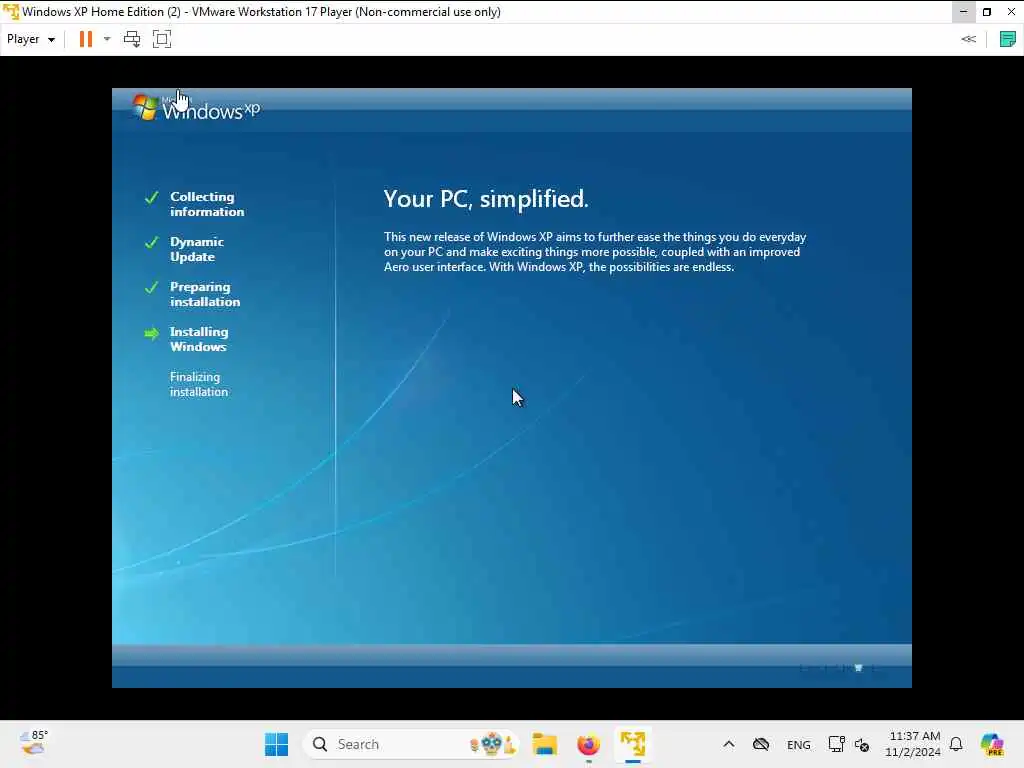Open the notifications bell
Screen dimensions: 1024x768
click(x=956, y=744)
